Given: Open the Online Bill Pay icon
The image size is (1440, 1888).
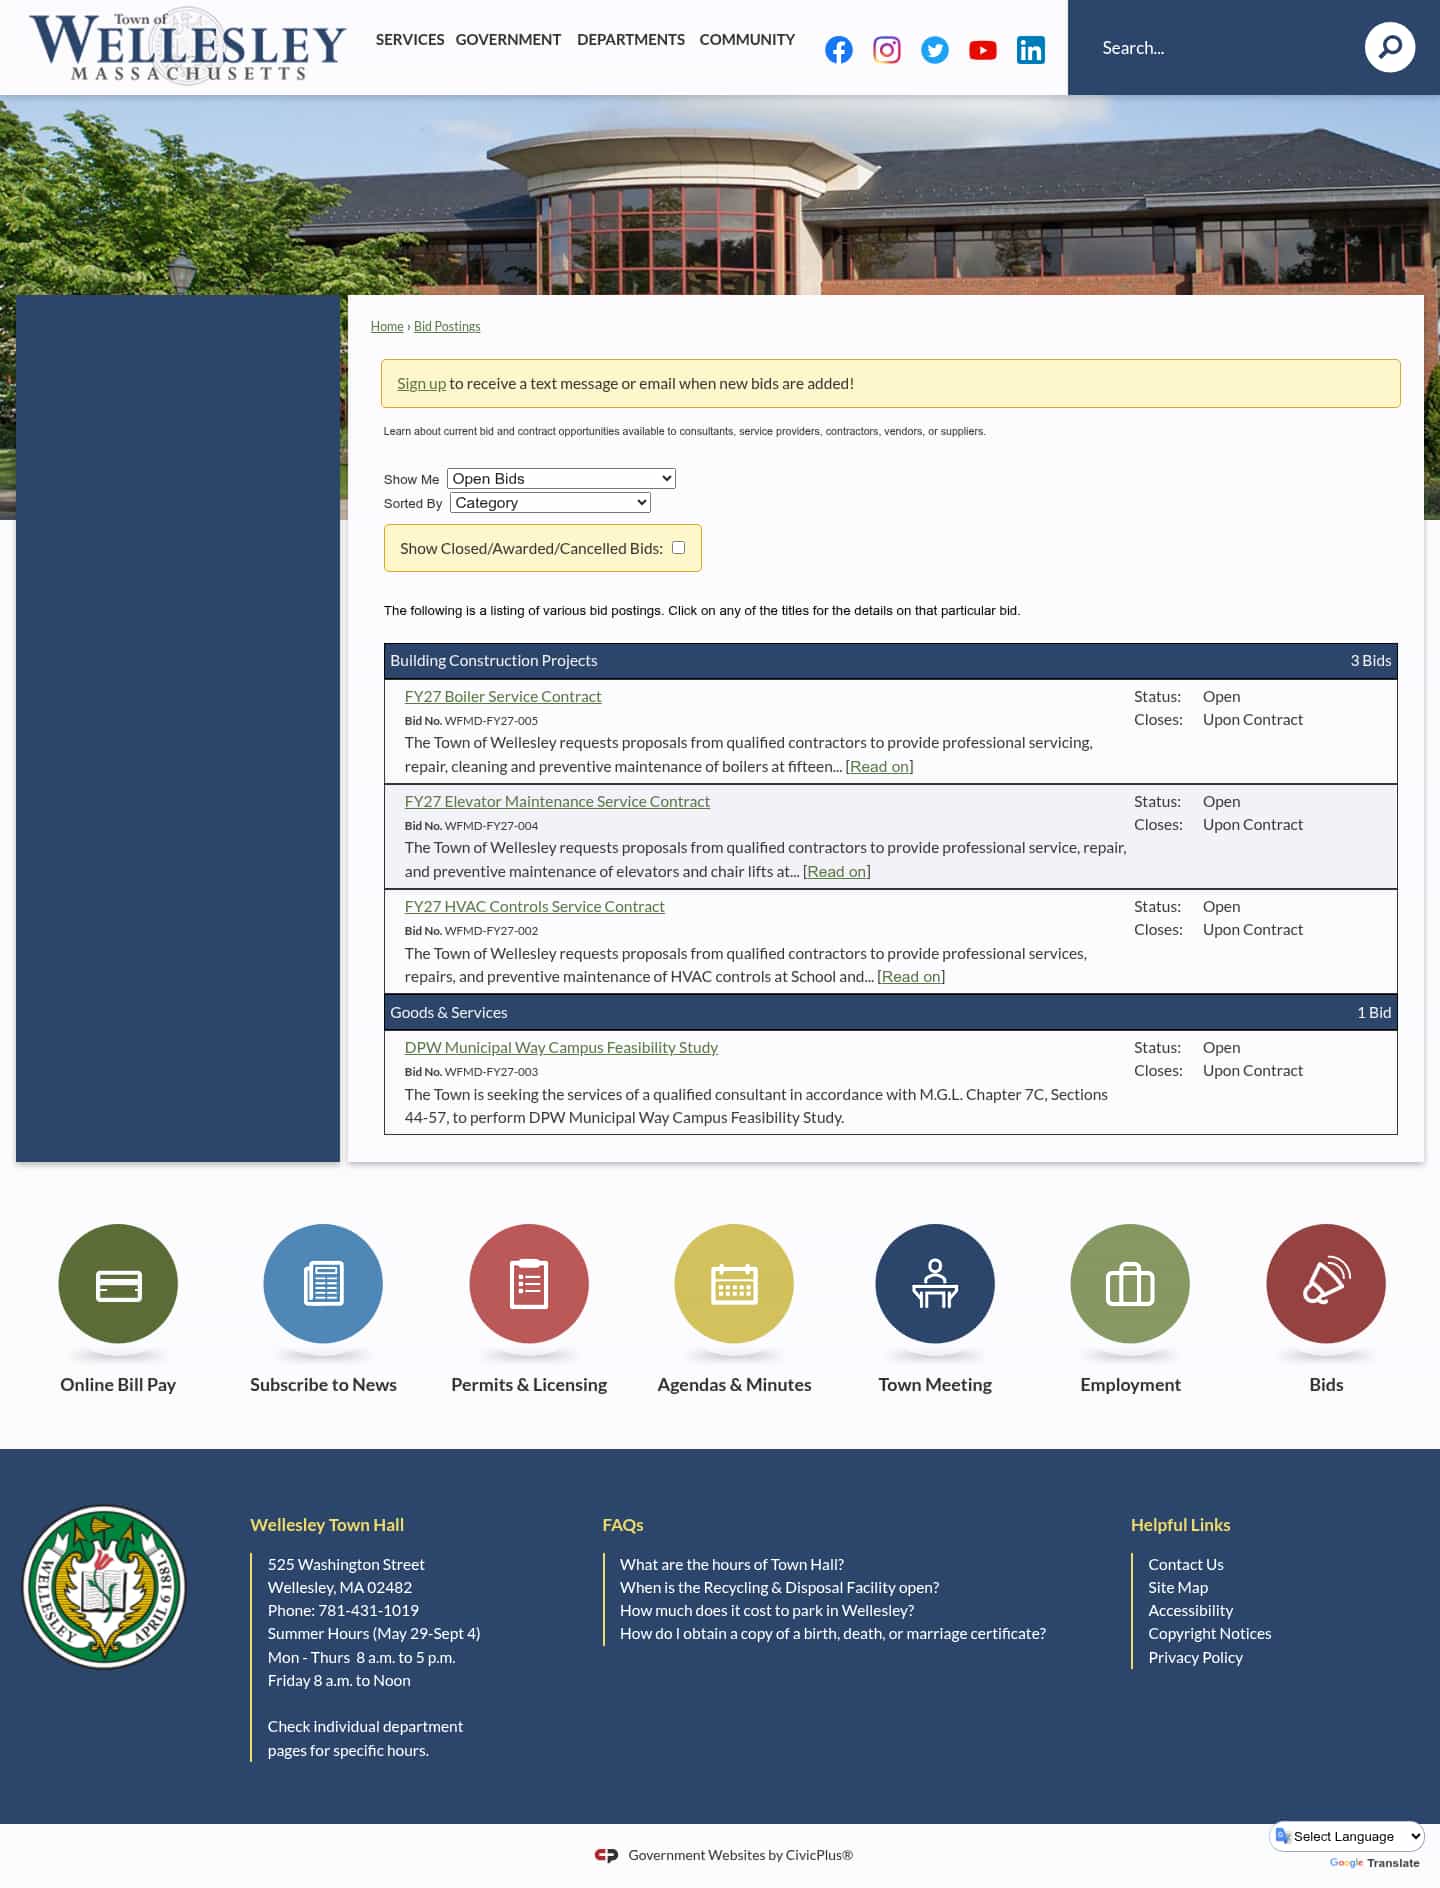Looking at the screenshot, I should click(x=118, y=1283).
